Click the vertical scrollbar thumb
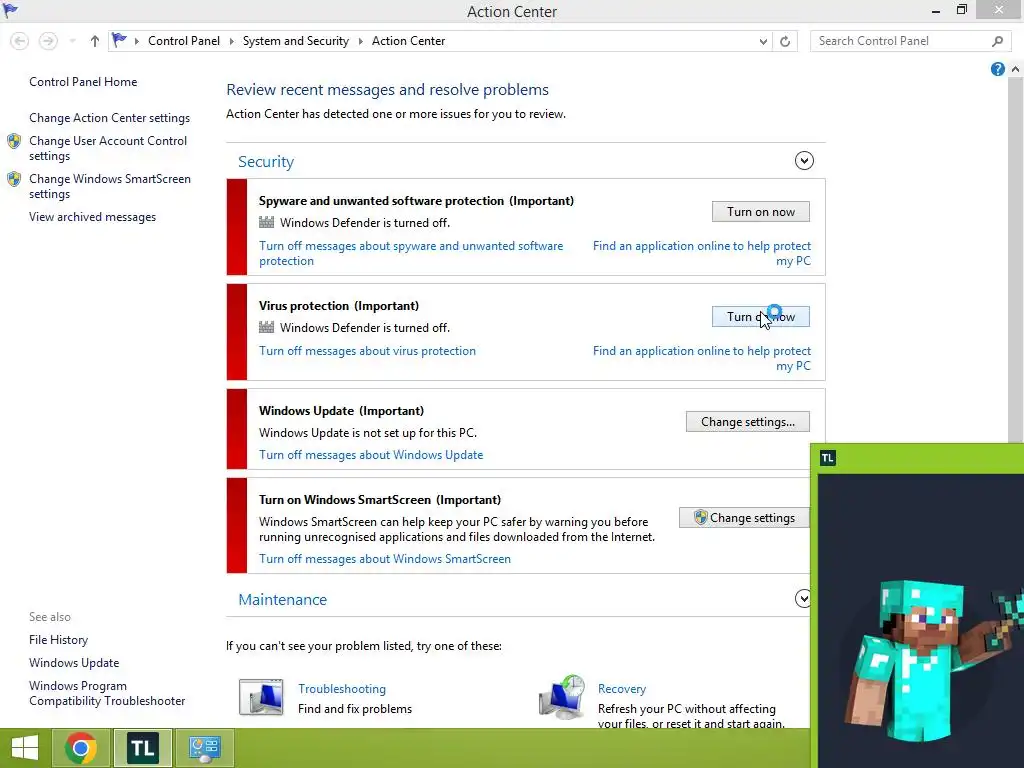Viewport: 1024px width, 768px height. [1016, 259]
